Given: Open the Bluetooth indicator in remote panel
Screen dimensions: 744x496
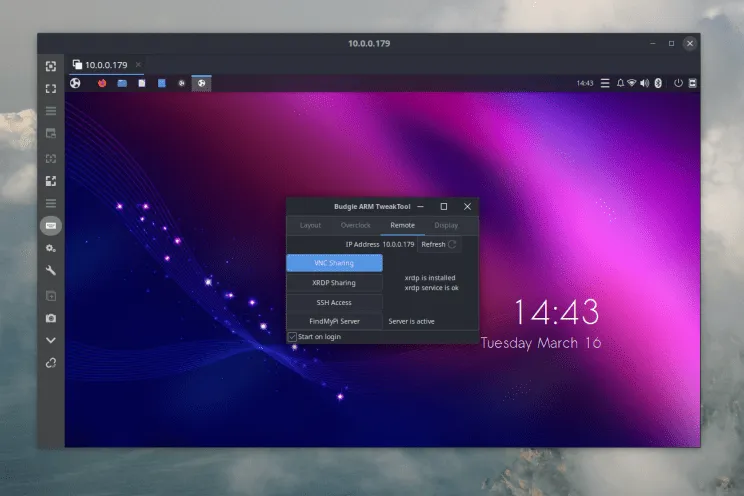Looking at the screenshot, I should (658, 83).
